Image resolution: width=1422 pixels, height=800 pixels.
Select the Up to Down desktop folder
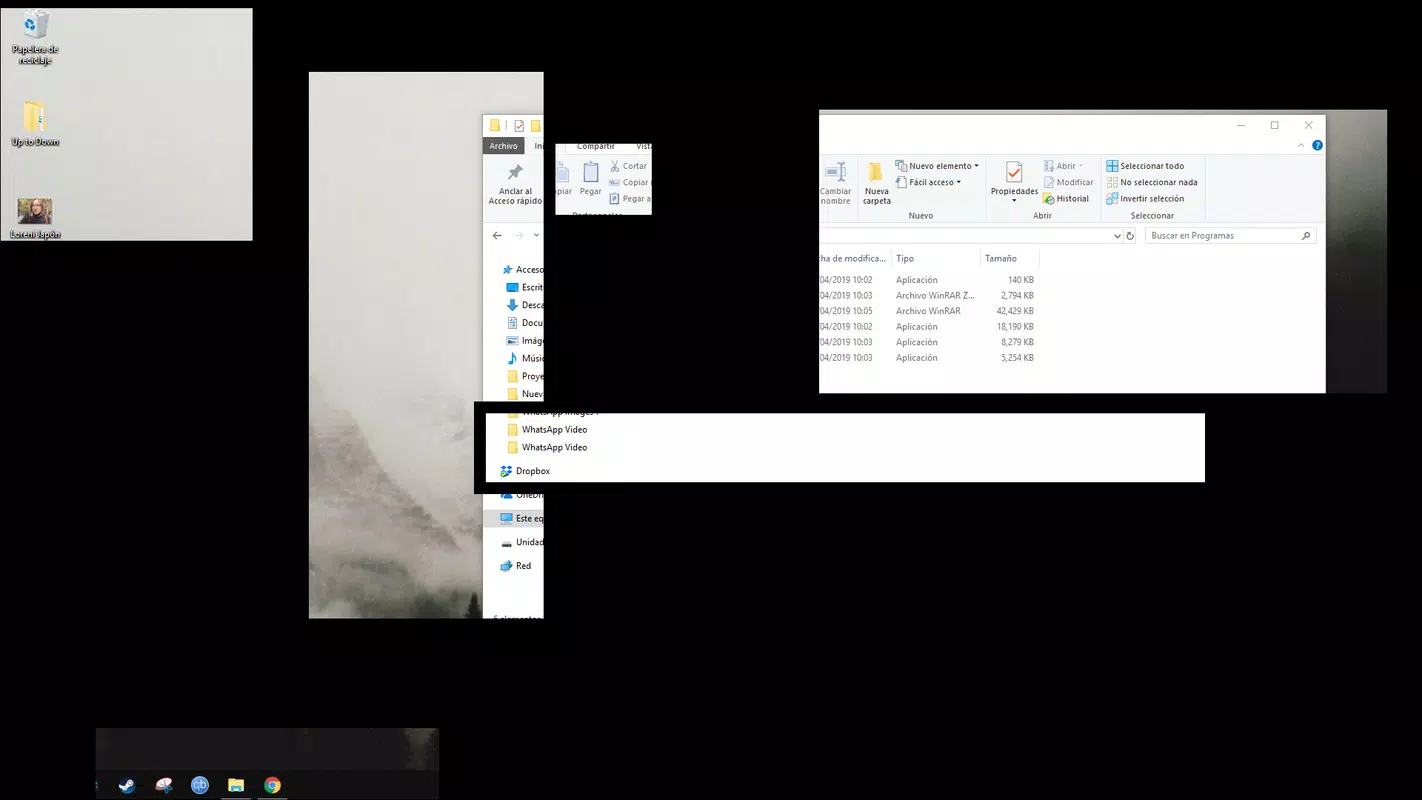35,124
